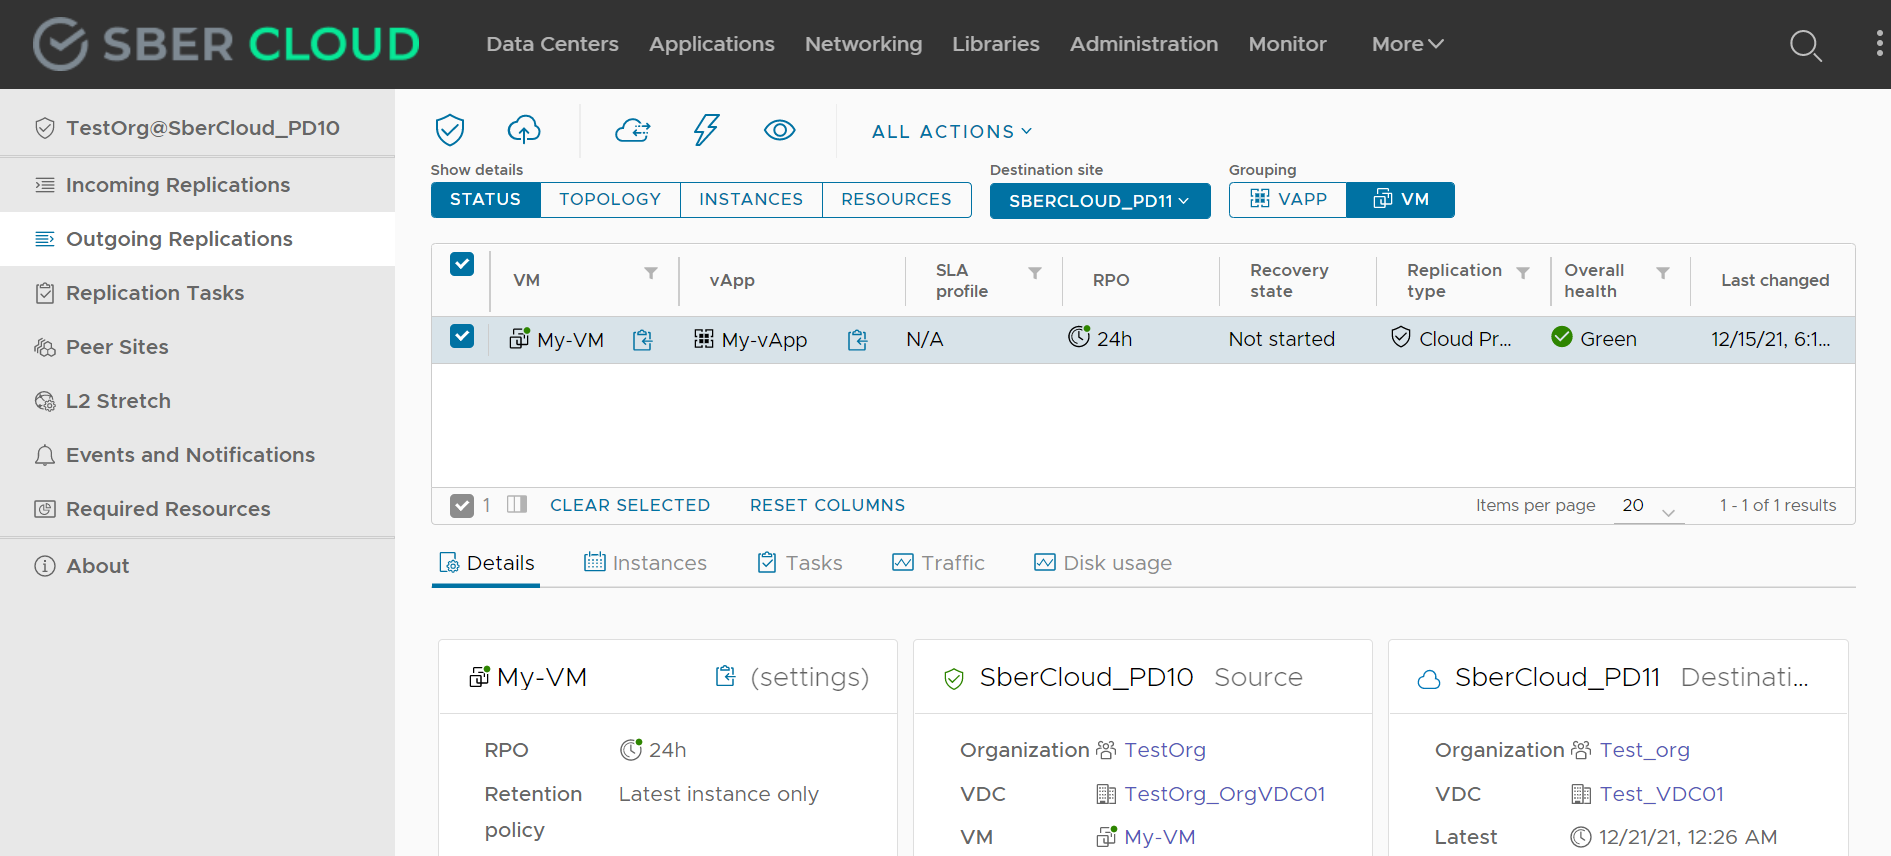Switch grouping to VAPP

click(x=1288, y=199)
